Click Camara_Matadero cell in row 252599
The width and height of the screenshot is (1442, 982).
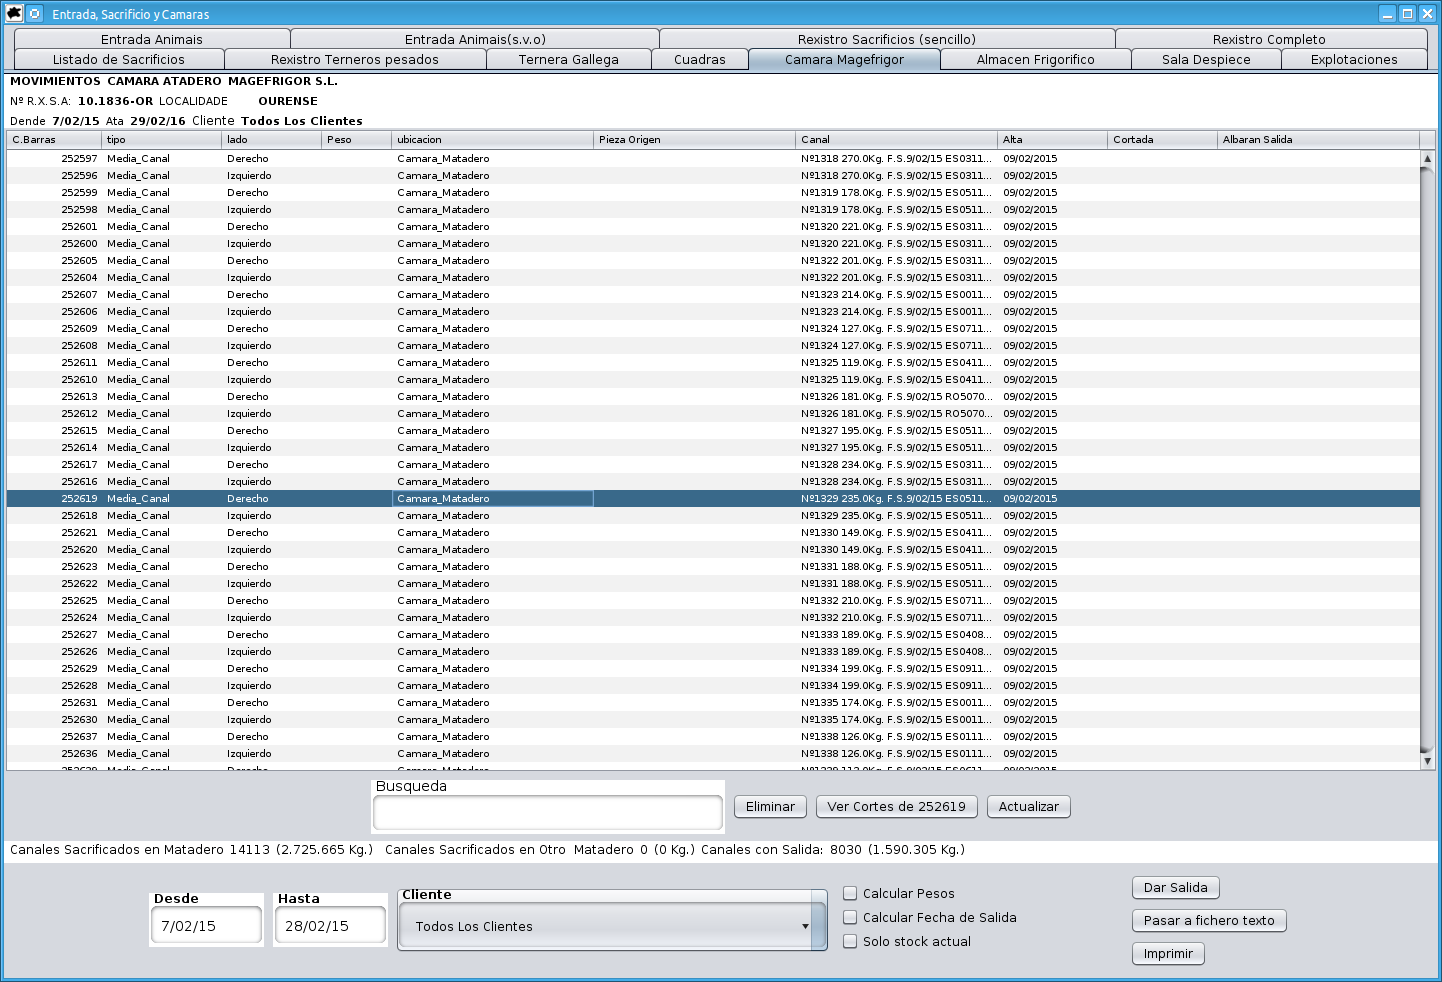(x=493, y=192)
